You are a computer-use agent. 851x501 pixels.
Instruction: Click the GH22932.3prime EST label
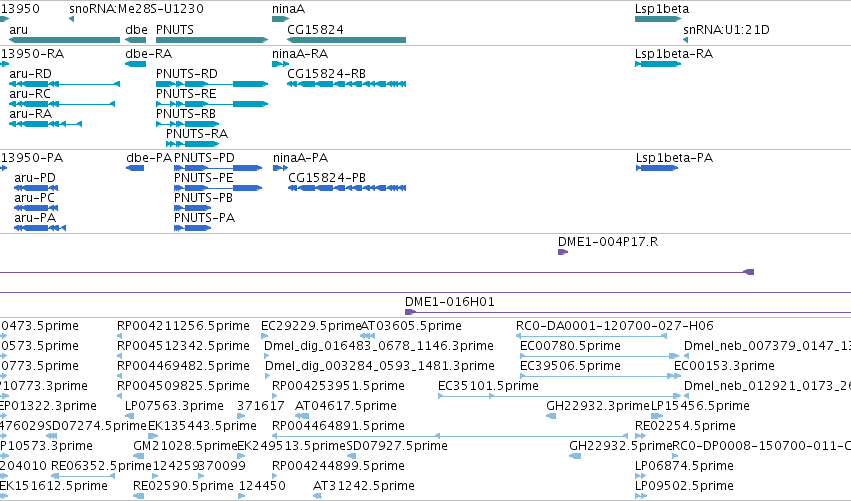pos(598,407)
